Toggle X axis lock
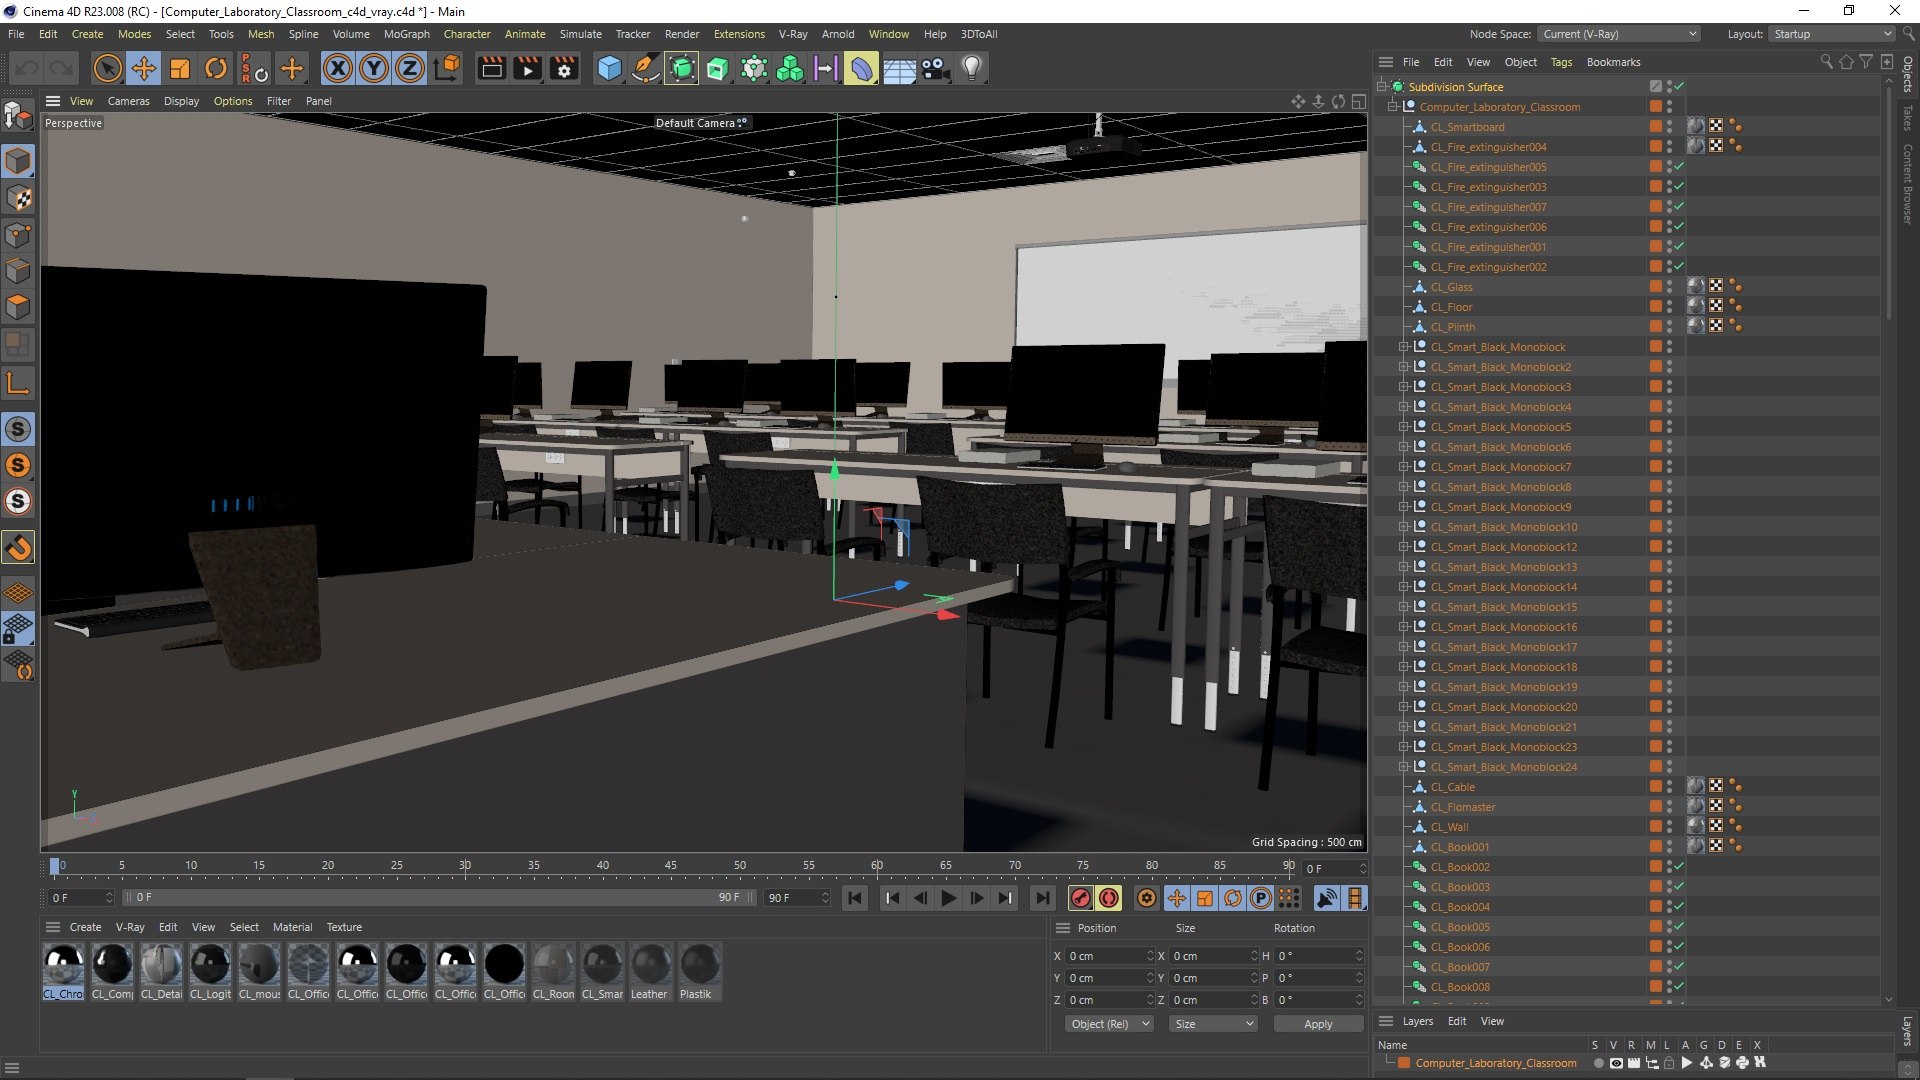The height and width of the screenshot is (1080, 1920). tap(338, 68)
